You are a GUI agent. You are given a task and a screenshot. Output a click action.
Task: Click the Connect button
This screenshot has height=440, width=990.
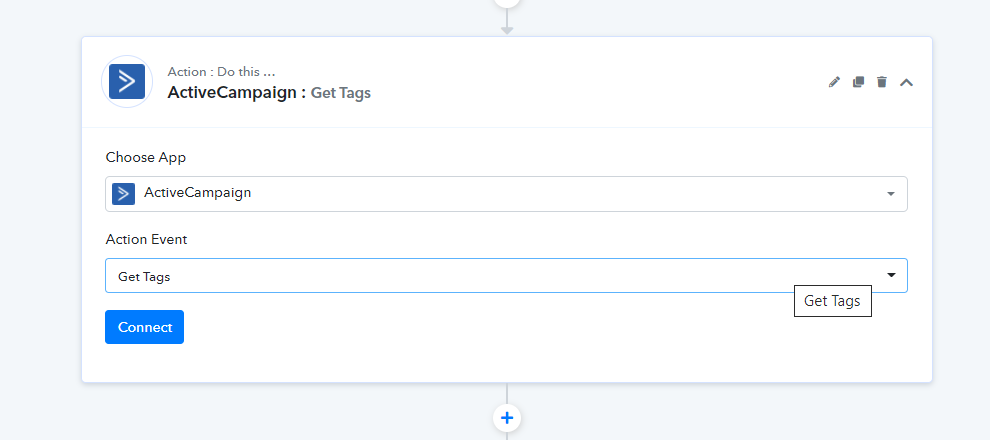(x=145, y=327)
